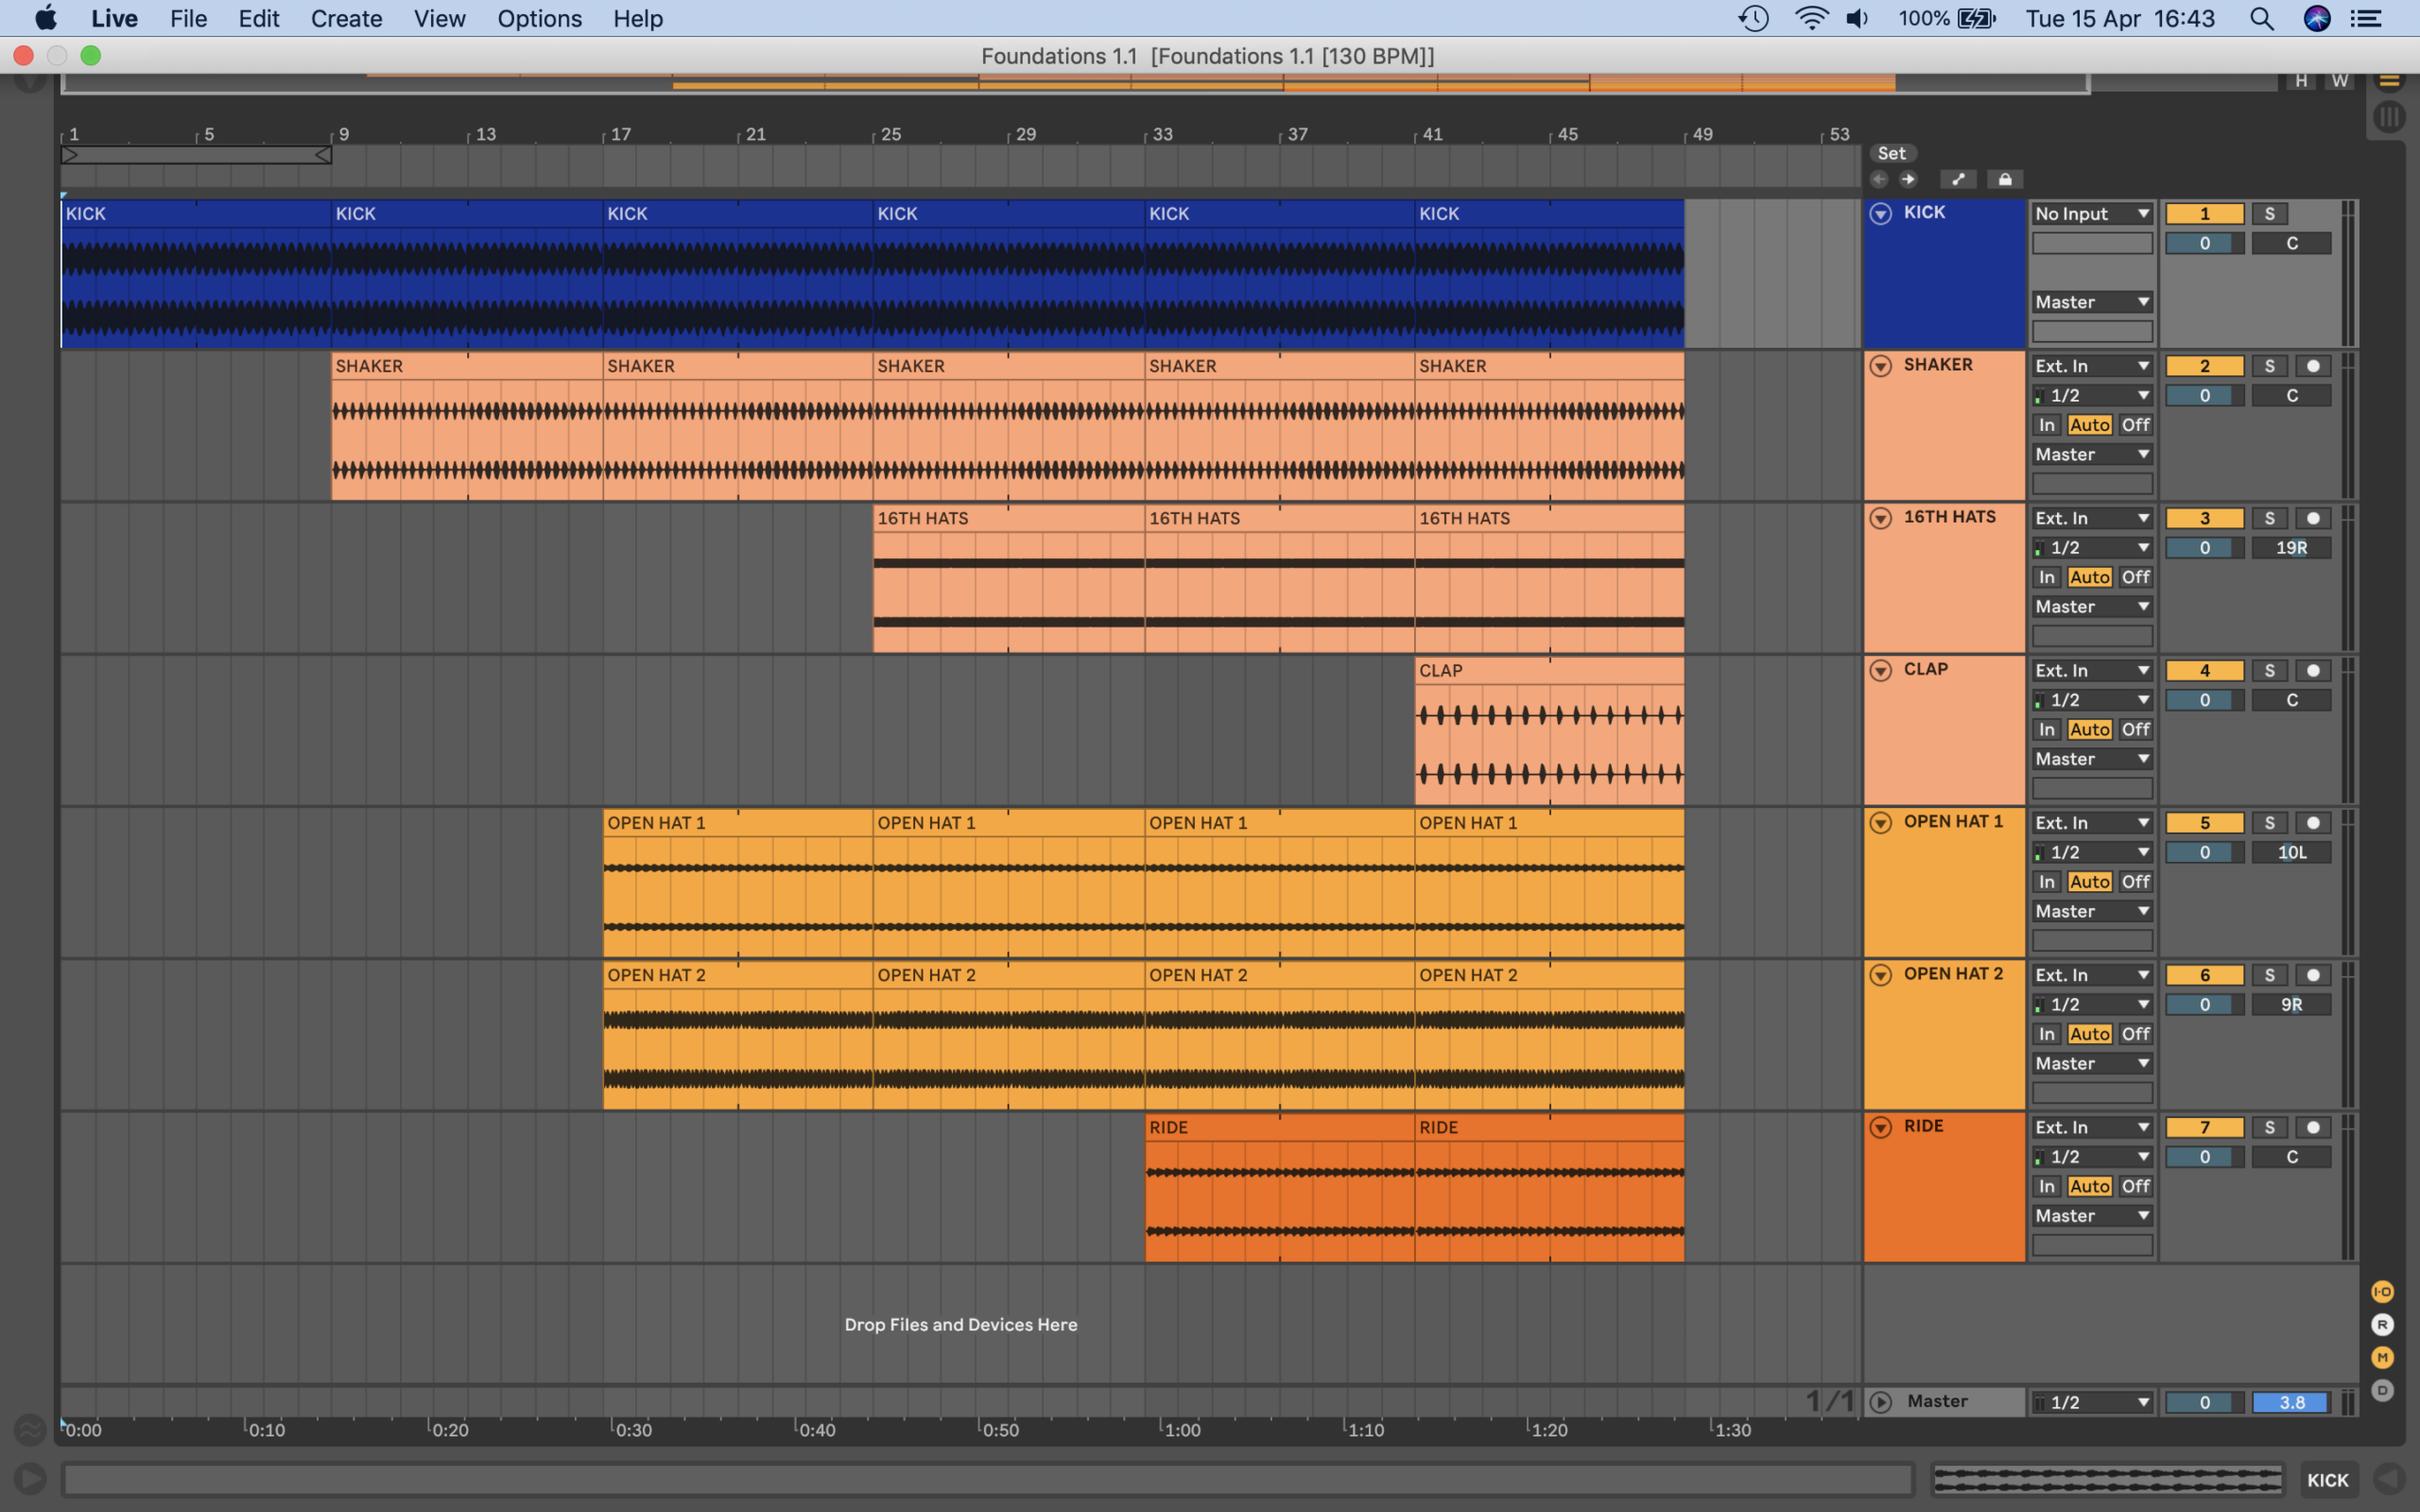
Task: Click the lock envelopes icon
Action: coord(2004,179)
